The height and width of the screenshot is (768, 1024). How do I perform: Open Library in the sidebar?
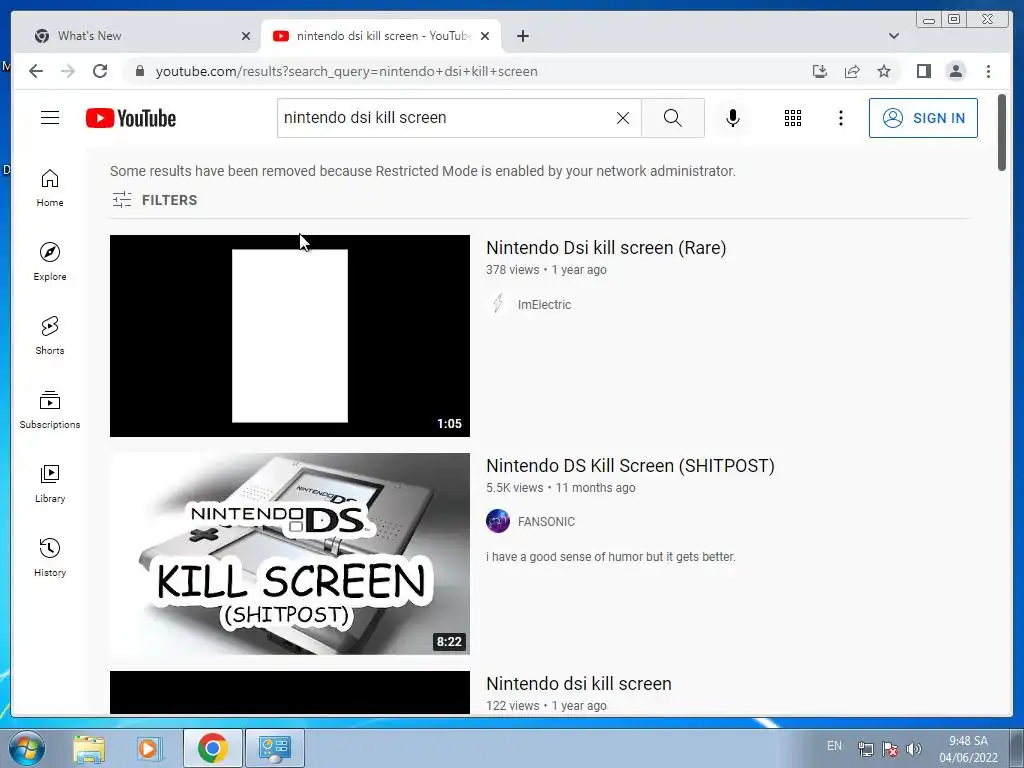point(50,483)
